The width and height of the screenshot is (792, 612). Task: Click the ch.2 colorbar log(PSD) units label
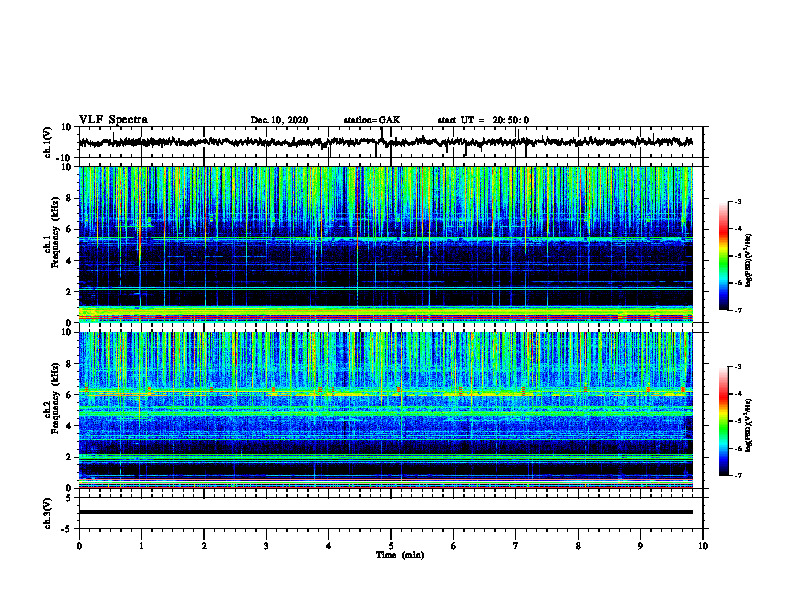click(749, 424)
